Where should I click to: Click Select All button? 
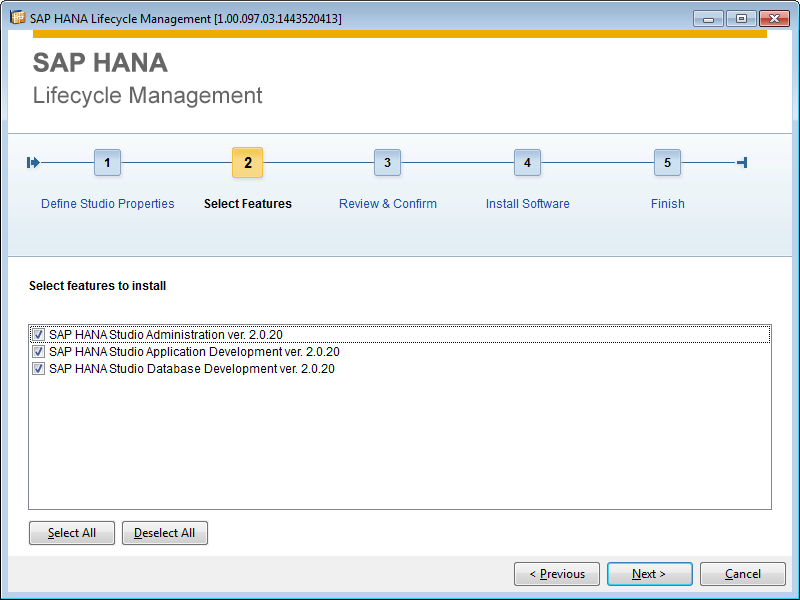pyautogui.click(x=72, y=533)
